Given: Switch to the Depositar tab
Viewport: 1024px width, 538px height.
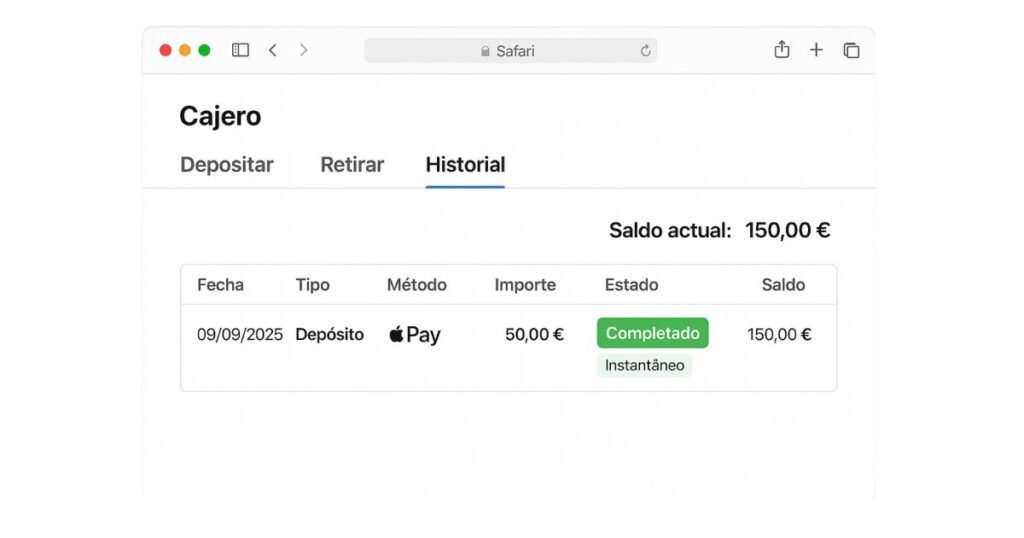Looking at the screenshot, I should point(227,165).
